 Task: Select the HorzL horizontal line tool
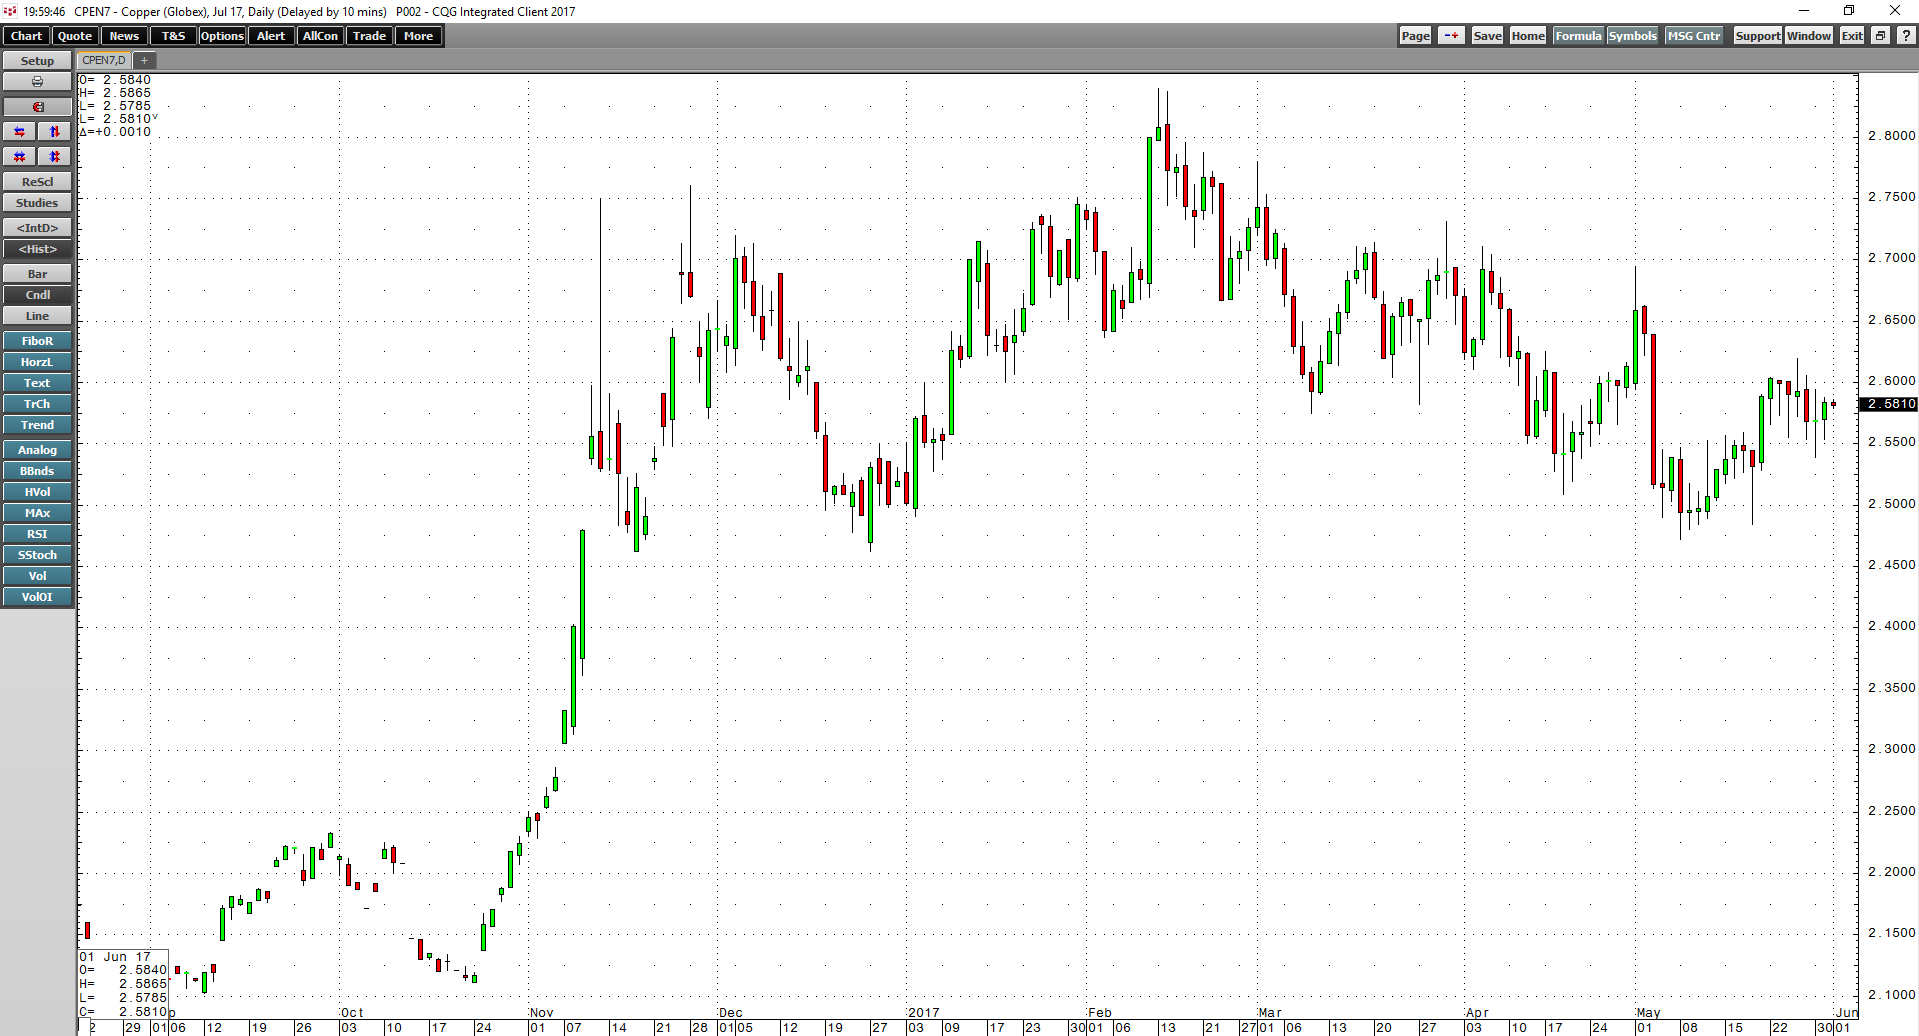click(x=37, y=362)
